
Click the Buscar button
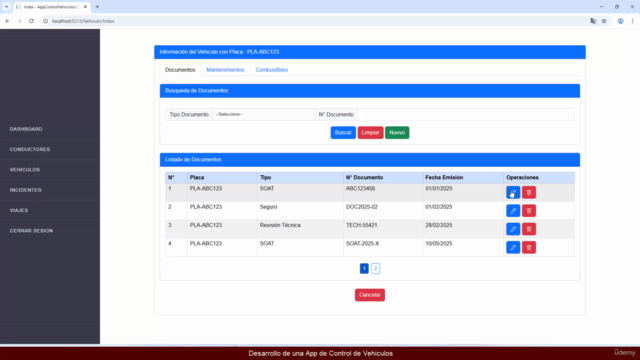click(x=343, y=133)
